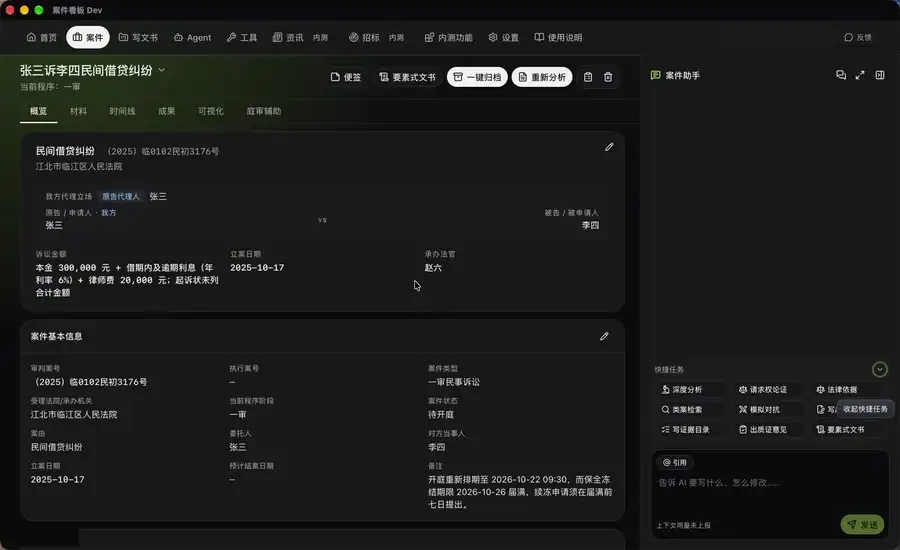The height and width of the screenshot is (550, 900).
Task: Open the 工具 tools menu
Action: 242,37
